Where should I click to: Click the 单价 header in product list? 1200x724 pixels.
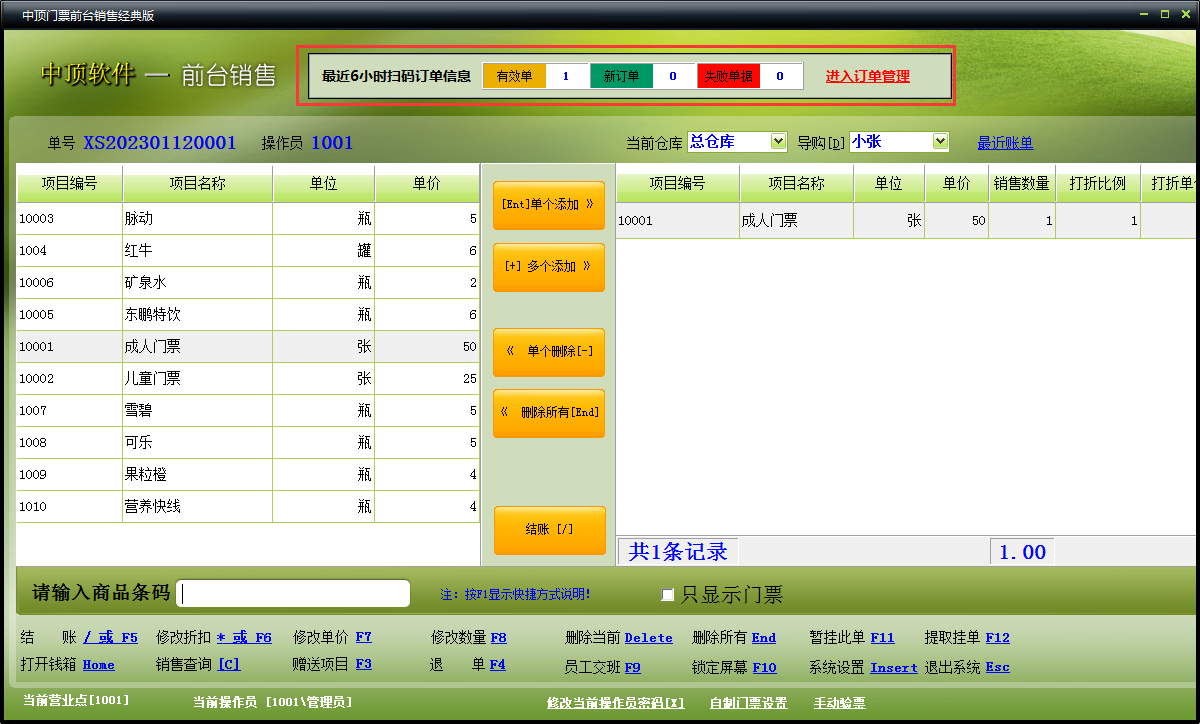(428, 184)
